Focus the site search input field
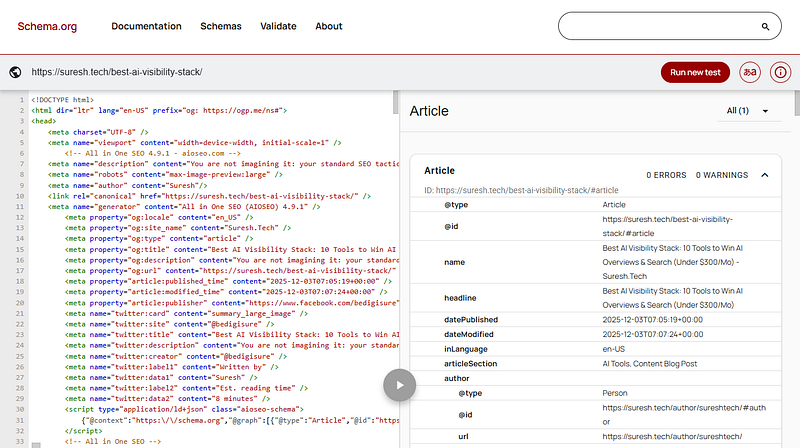 click(669, 26)
